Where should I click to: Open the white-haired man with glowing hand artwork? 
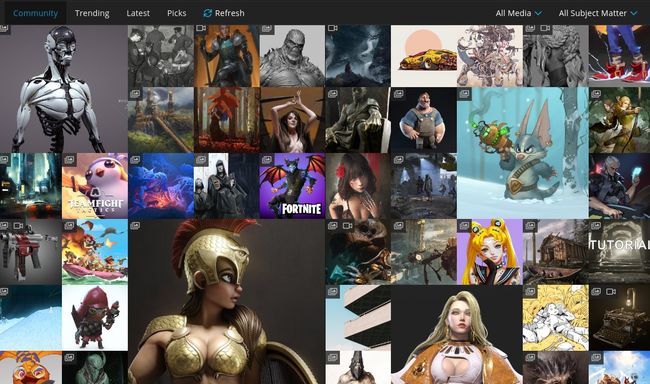point(619,186)
